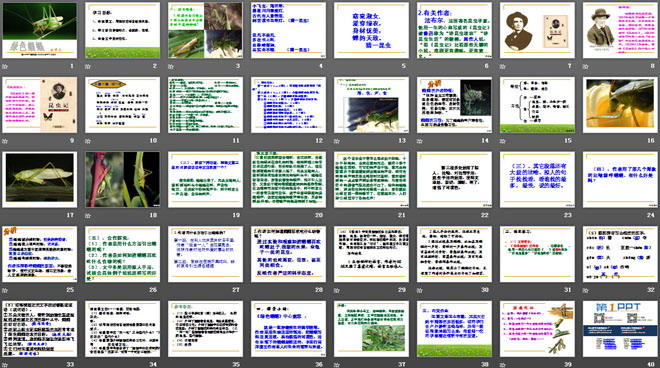Click the animation star icon under slide 3
This screenshot has height=368, width=660.
[x=171, y=66]
